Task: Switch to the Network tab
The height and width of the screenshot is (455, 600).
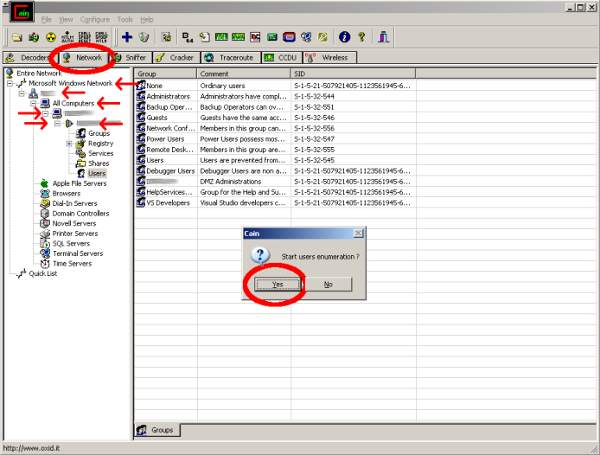Action: [84, 58]
